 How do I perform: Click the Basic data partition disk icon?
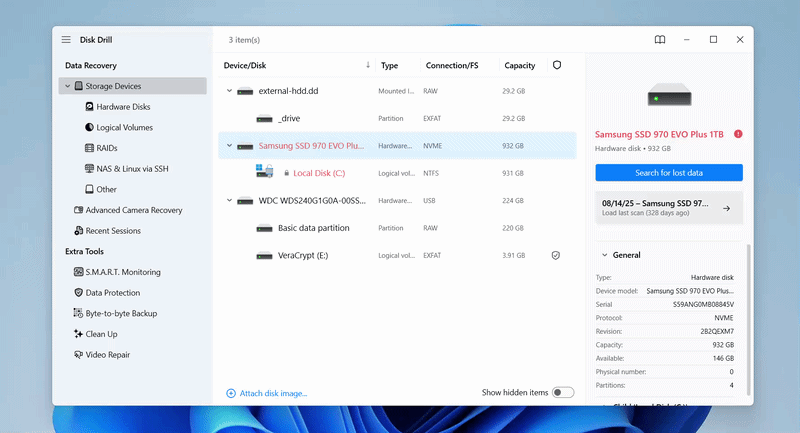264,228
